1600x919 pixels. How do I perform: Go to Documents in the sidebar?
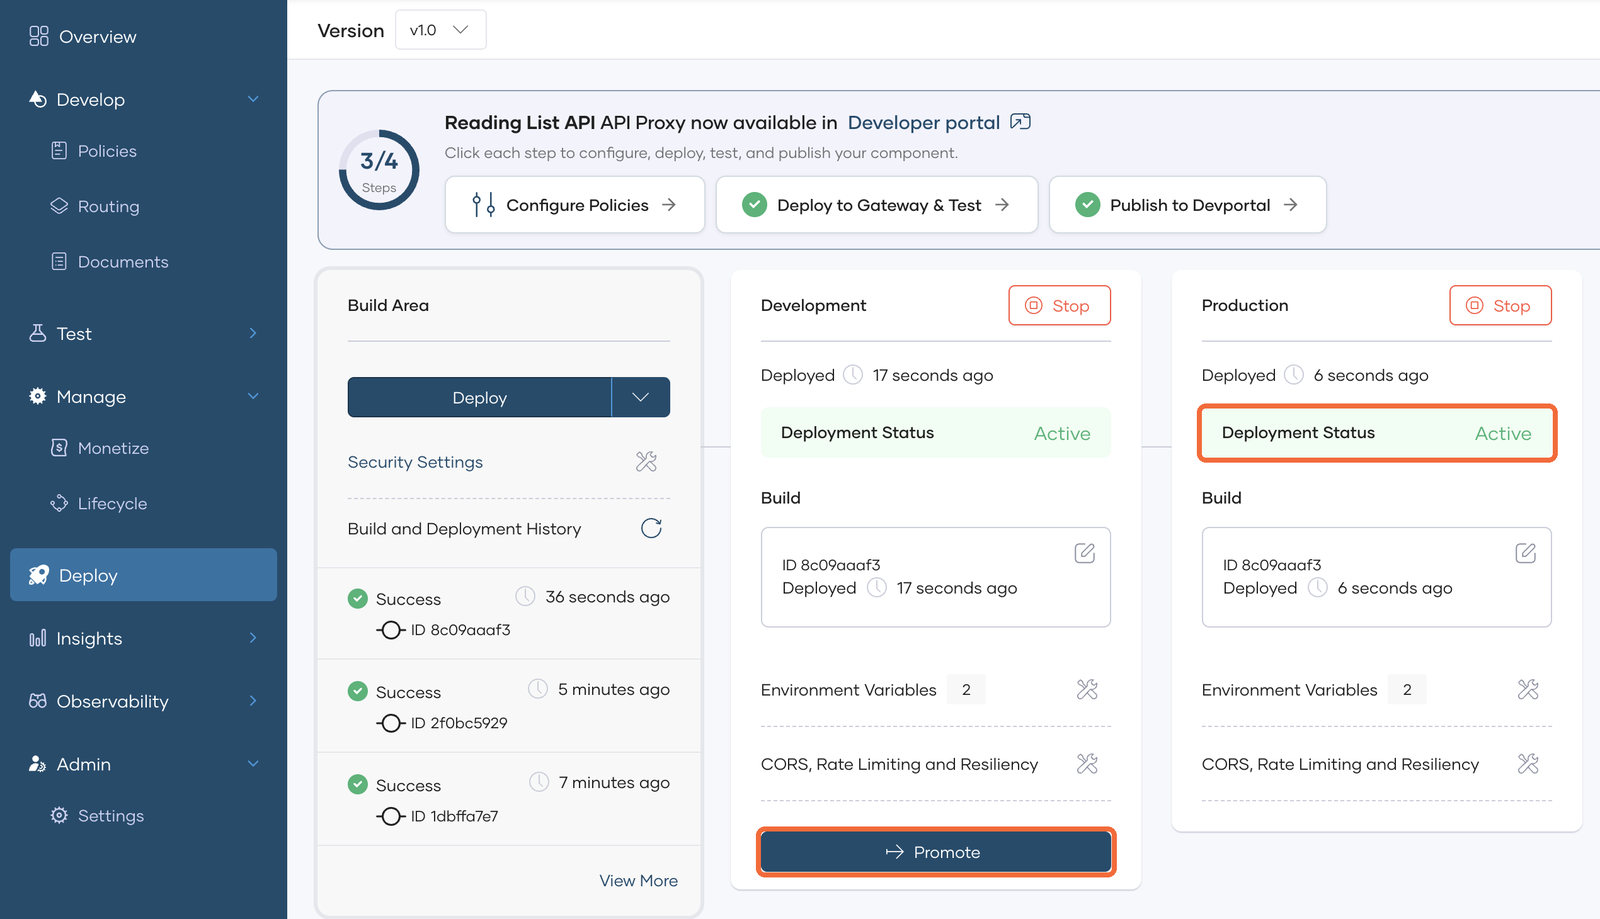pos(110,261)
